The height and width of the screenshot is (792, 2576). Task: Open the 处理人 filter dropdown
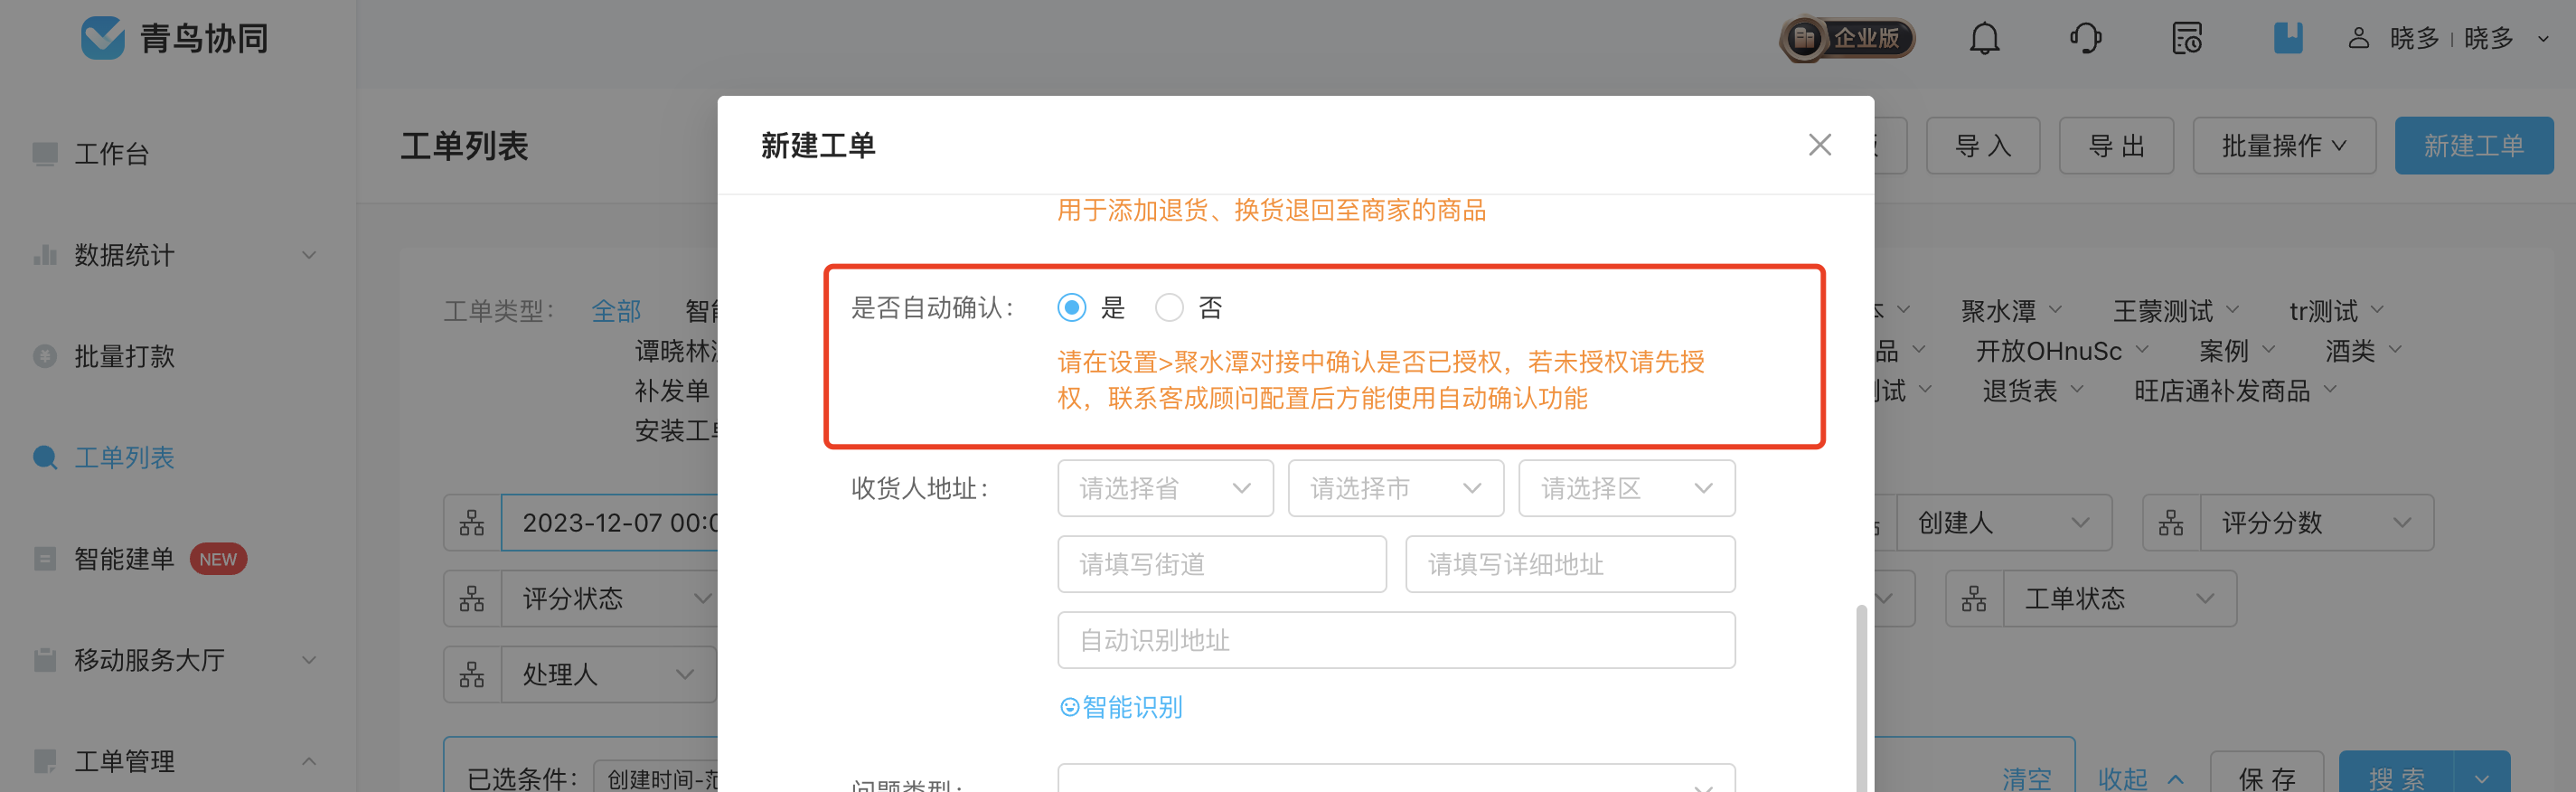609,674
